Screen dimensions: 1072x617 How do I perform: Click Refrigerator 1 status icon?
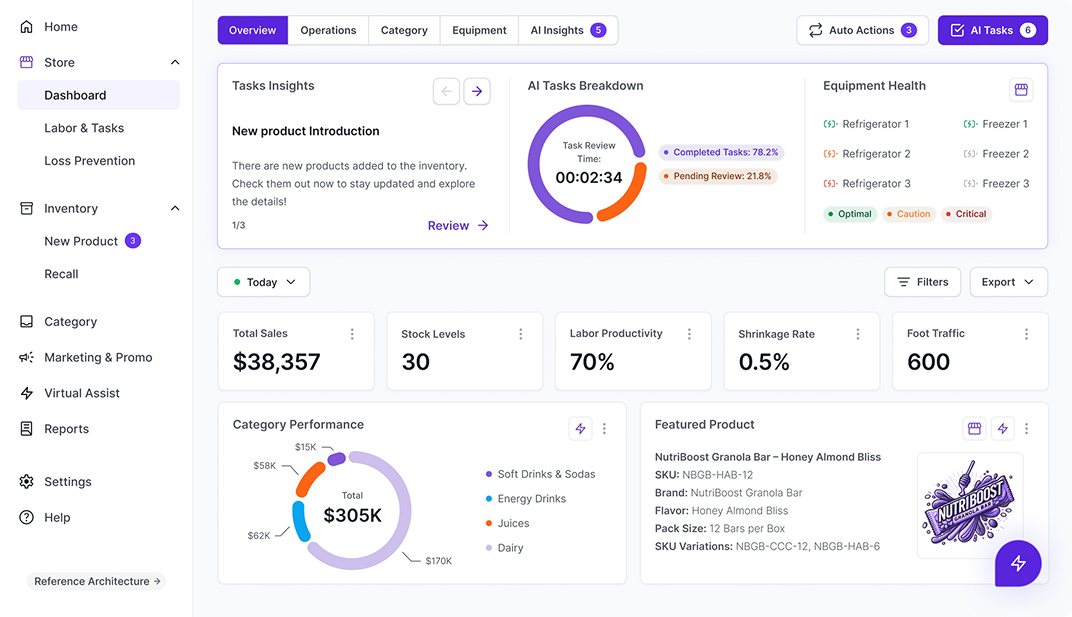pyautogui.click(x=830, y=124)
